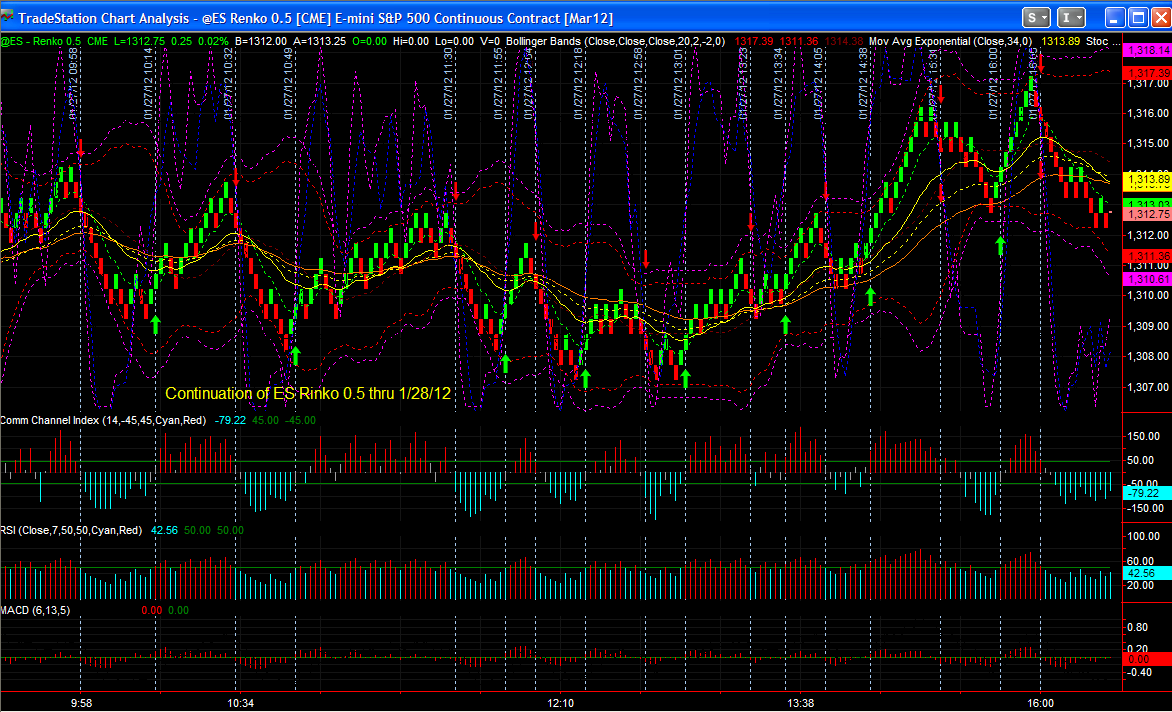Click the vertical 01/27/12 09:58 date label

(x=73, y=84)
